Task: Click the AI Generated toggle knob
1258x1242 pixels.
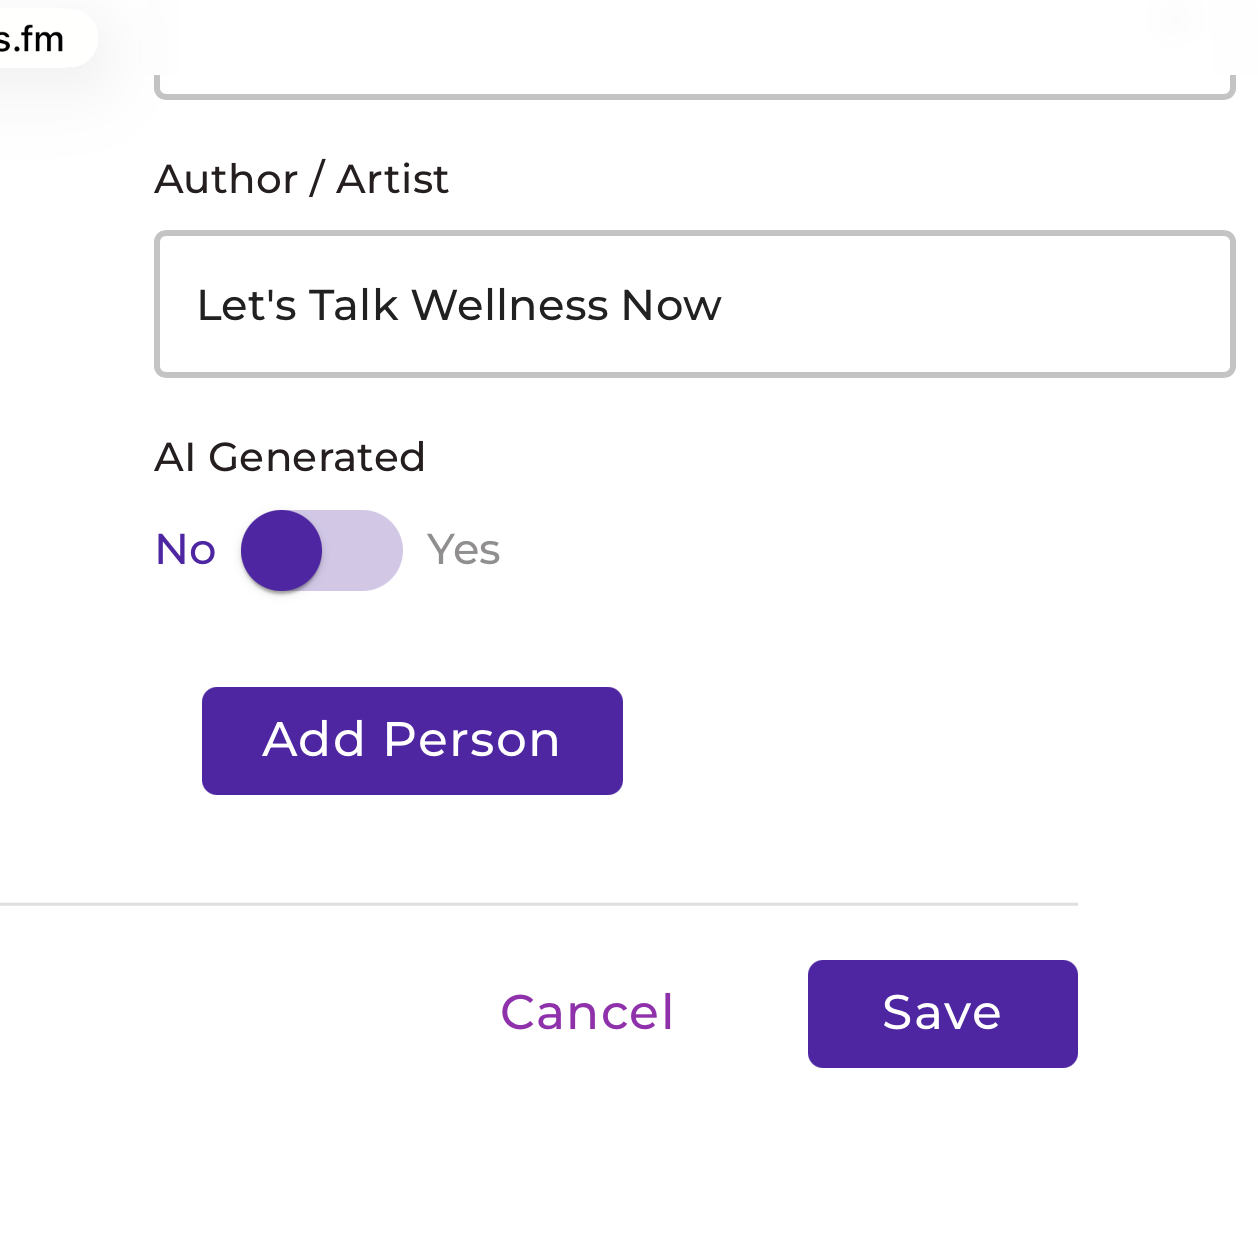Action: click(x=281, y=549)
